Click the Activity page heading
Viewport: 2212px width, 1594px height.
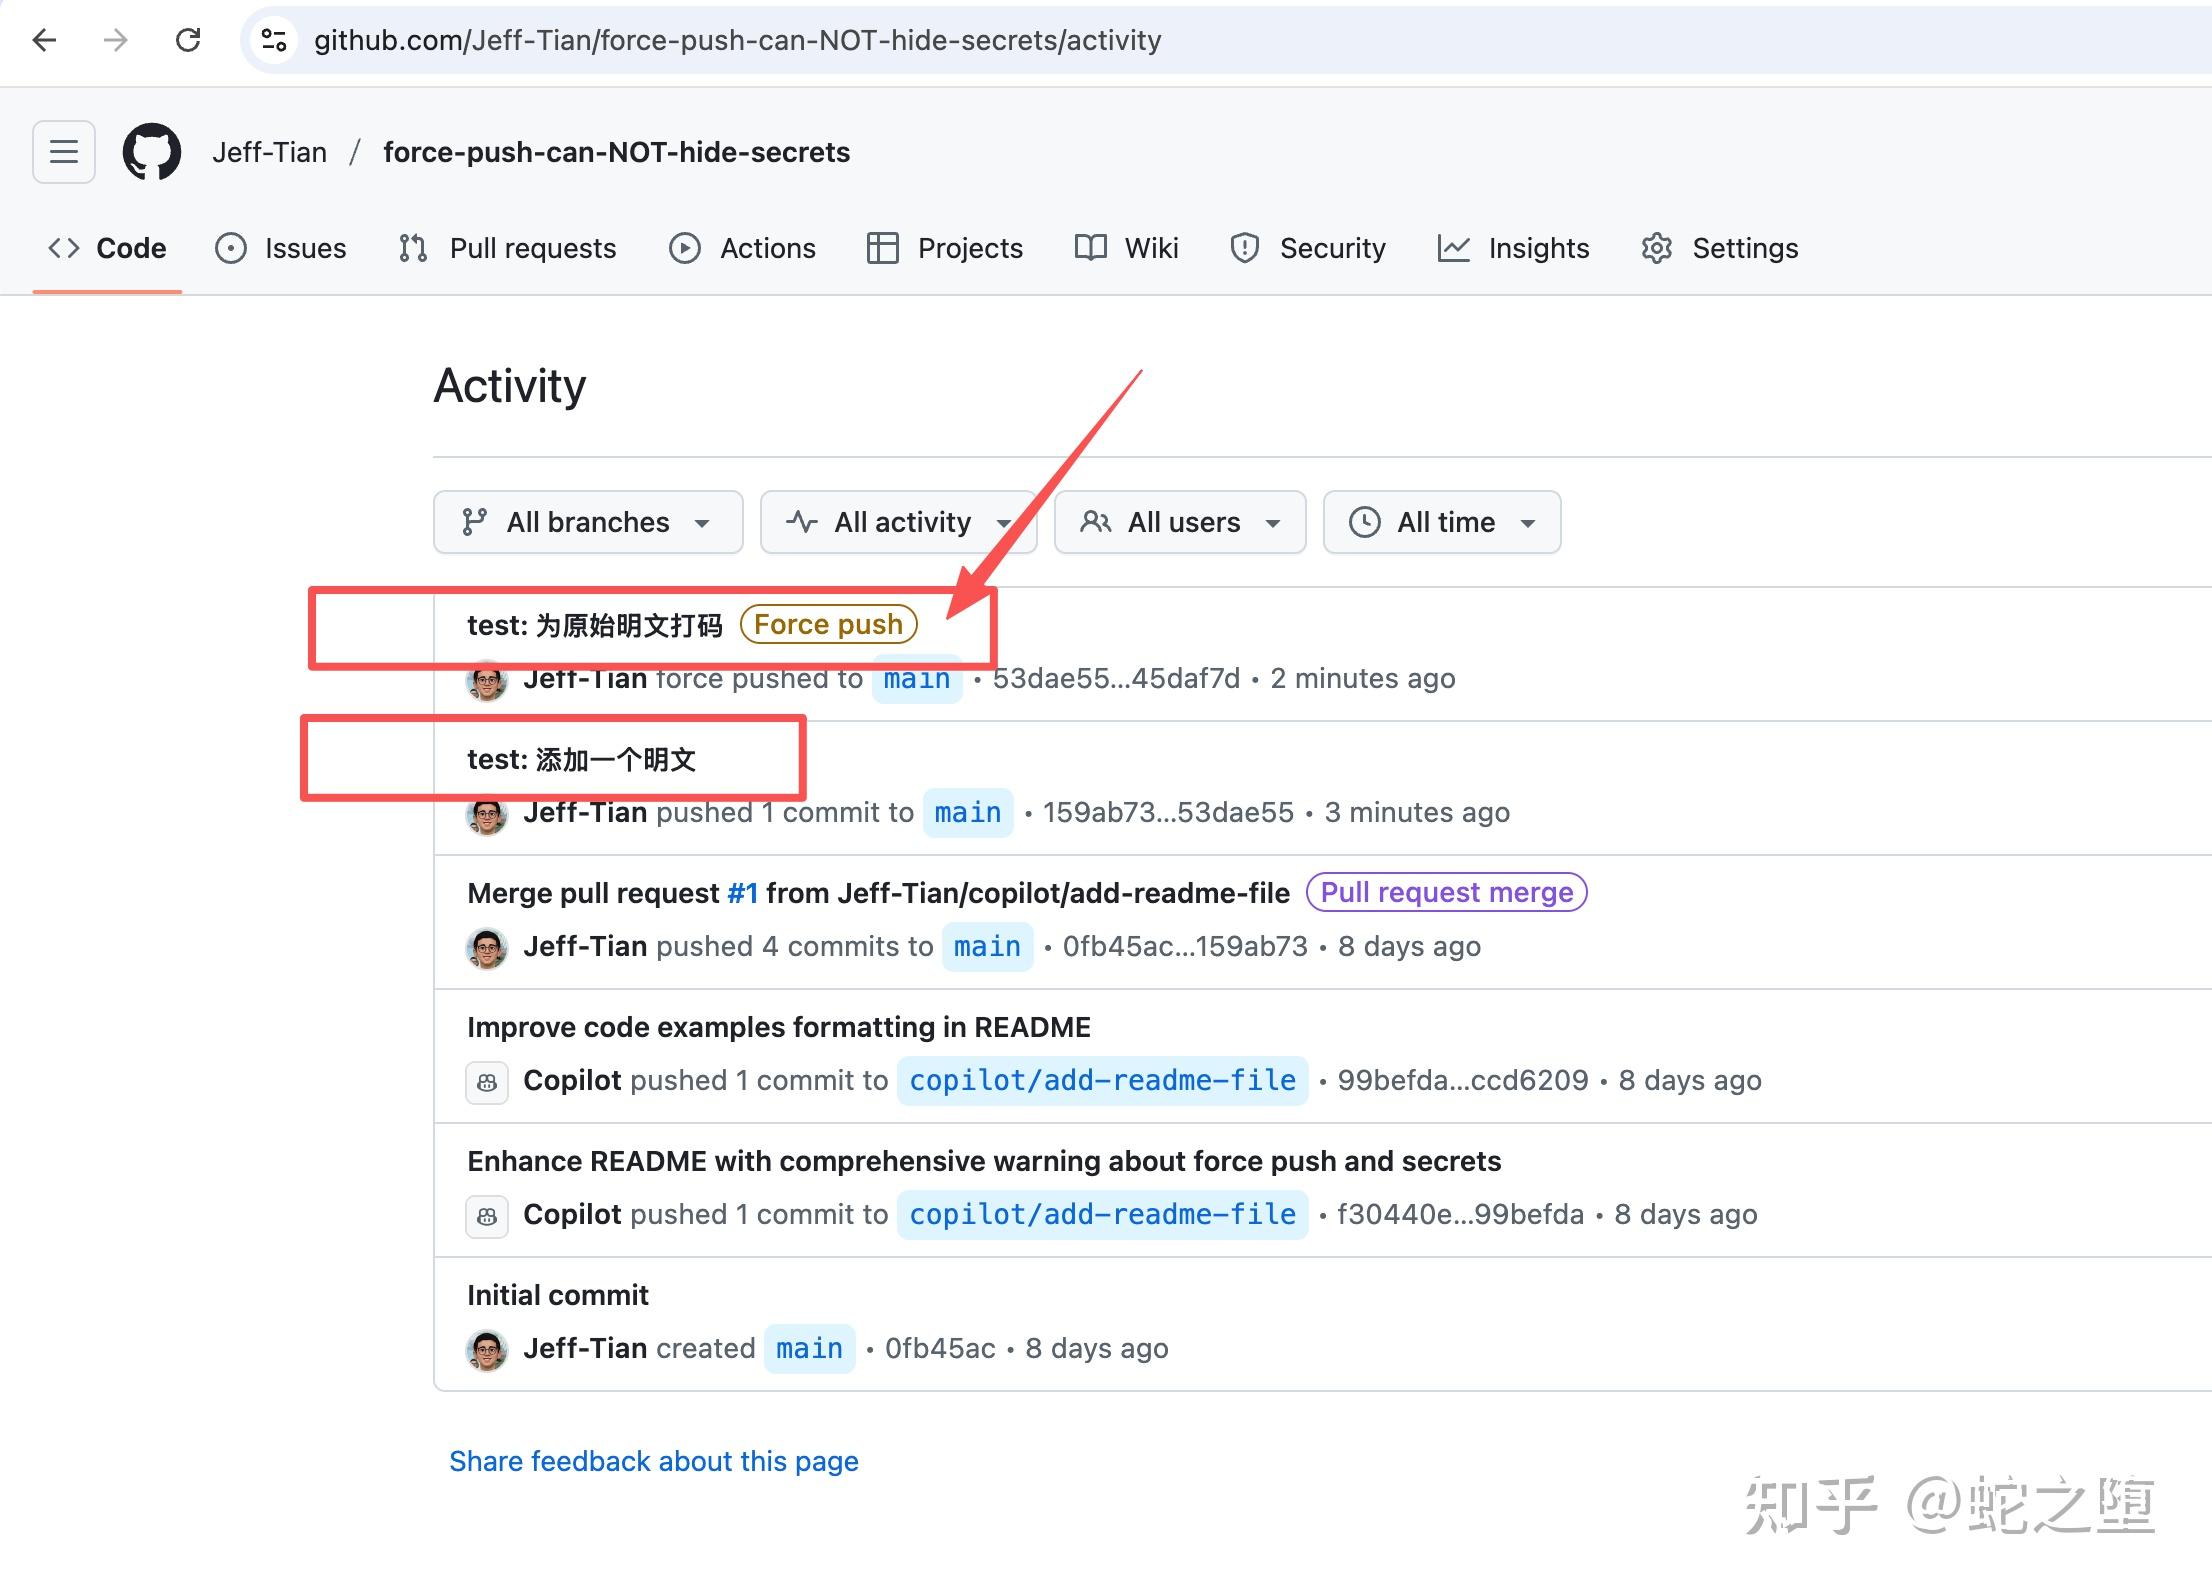tap(510, 386)
